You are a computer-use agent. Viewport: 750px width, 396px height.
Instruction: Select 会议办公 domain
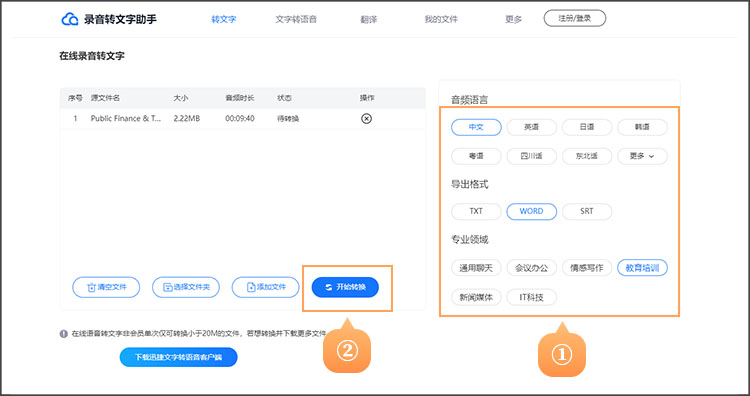tap(532, 268)
